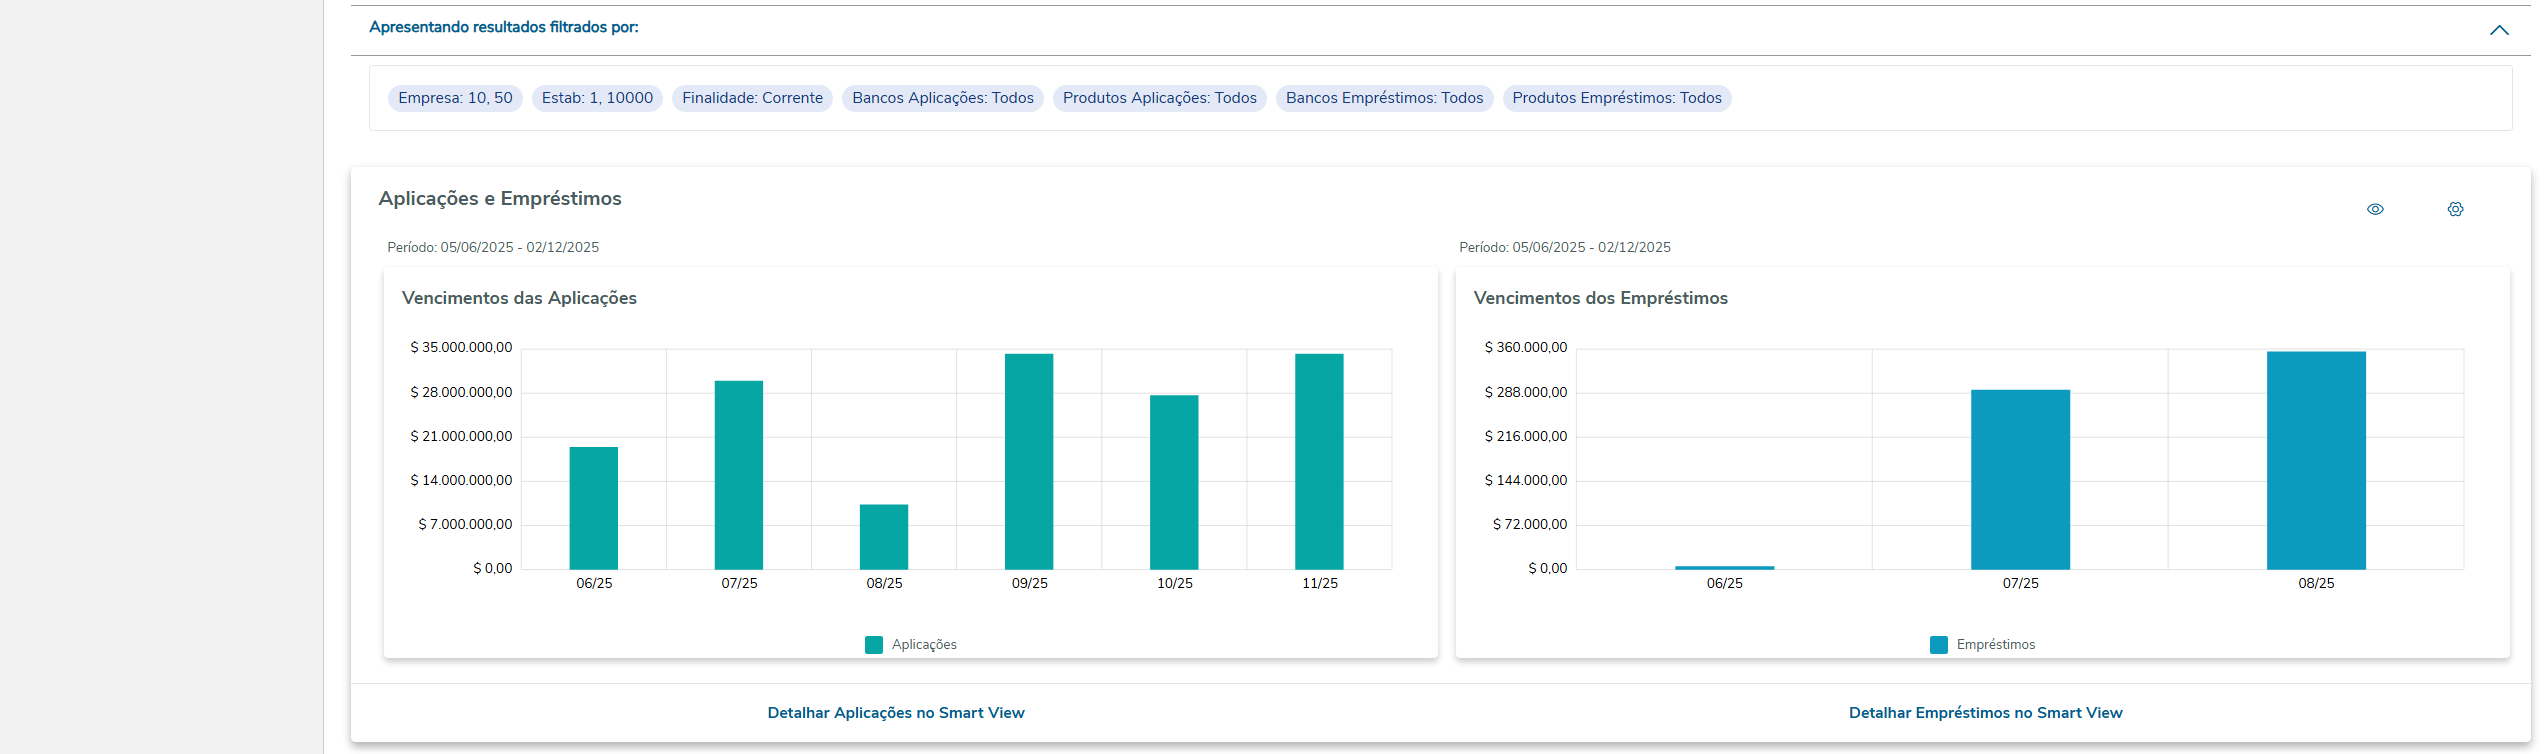The image size is (2544, 754).
Task: Click the 08/25 Empréstimos bar
Action: (2316, 460)
